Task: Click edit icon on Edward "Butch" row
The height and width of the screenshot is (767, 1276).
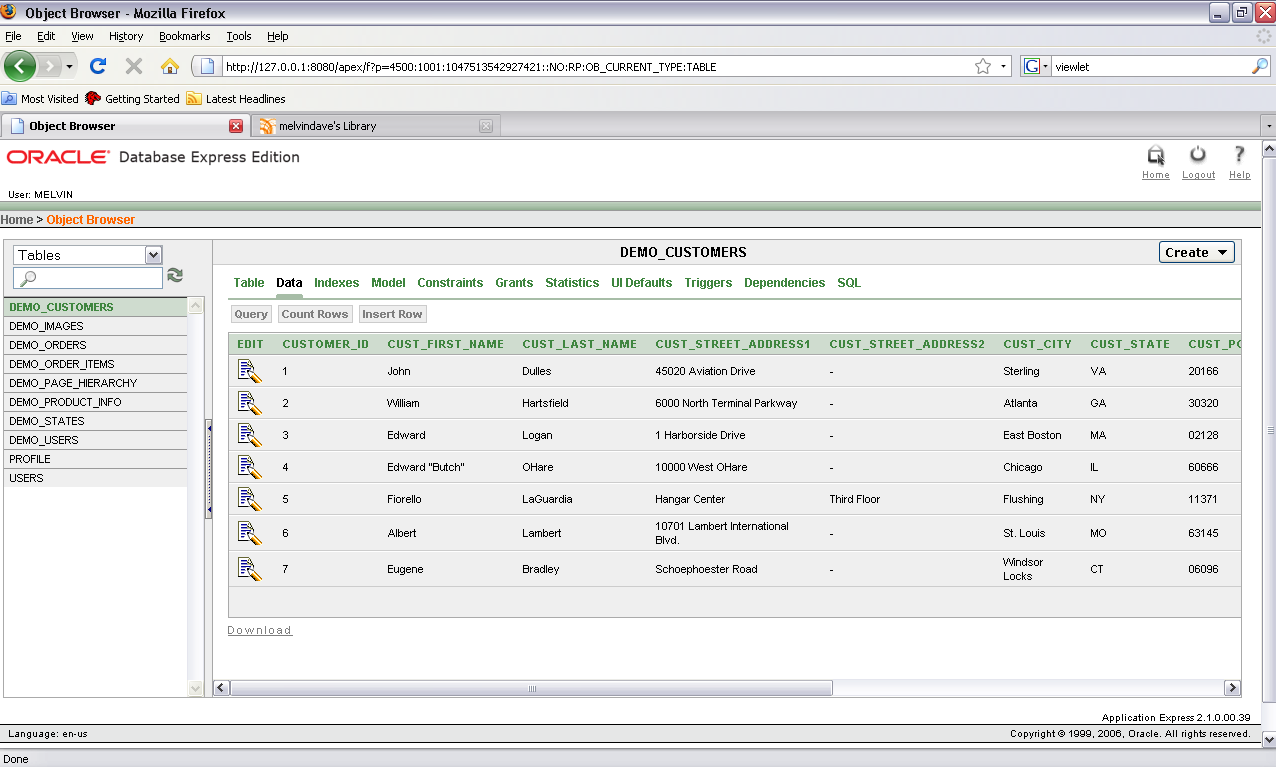Action: click(x=249, y=467)
